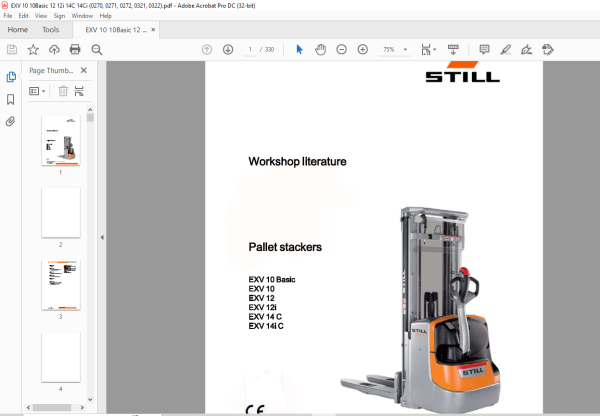Viewport: 600px width, 416px height.
Task: Open the Help menu
Action: pyautogui.click(x=106, y=16)
